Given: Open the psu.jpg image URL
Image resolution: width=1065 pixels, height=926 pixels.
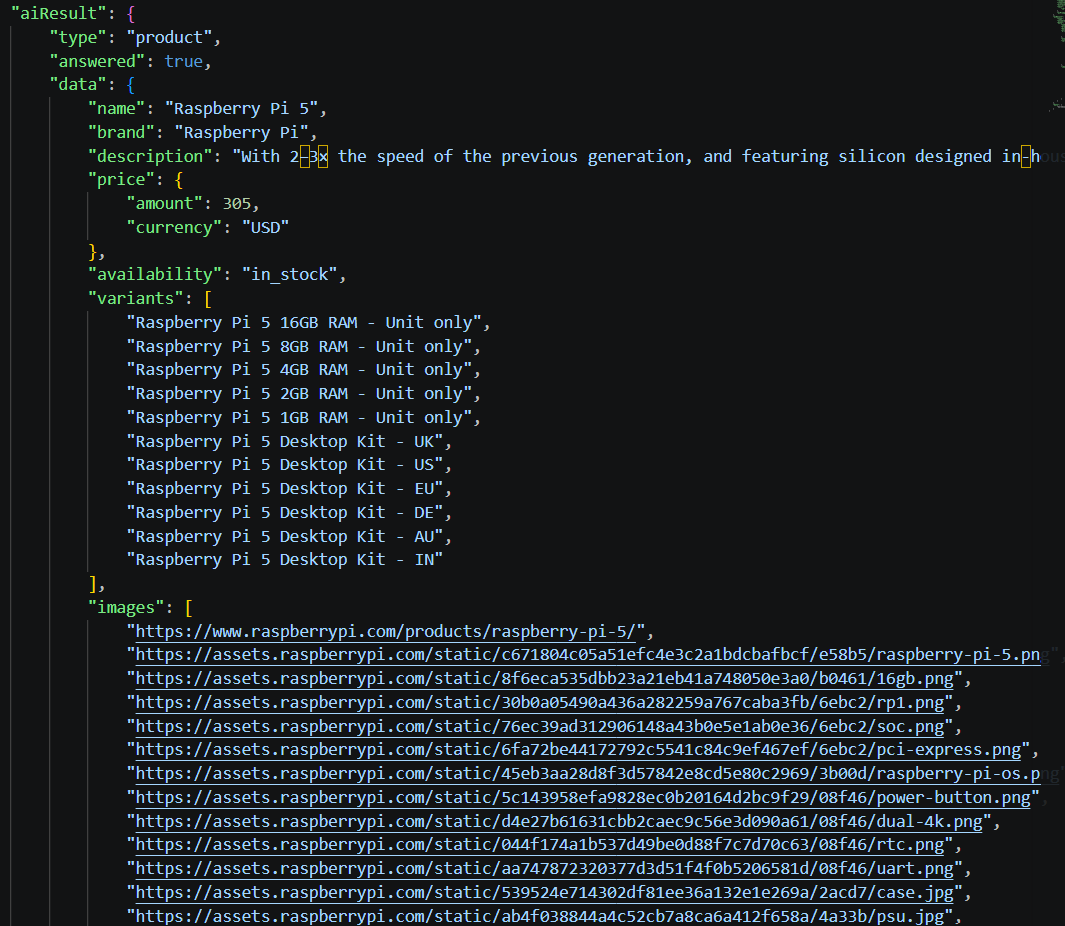Looking at the screenshot, I should click(540, 916).
